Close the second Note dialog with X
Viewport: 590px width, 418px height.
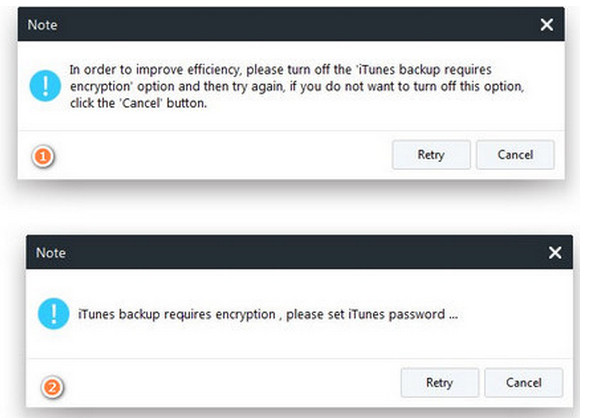point(555,252)
